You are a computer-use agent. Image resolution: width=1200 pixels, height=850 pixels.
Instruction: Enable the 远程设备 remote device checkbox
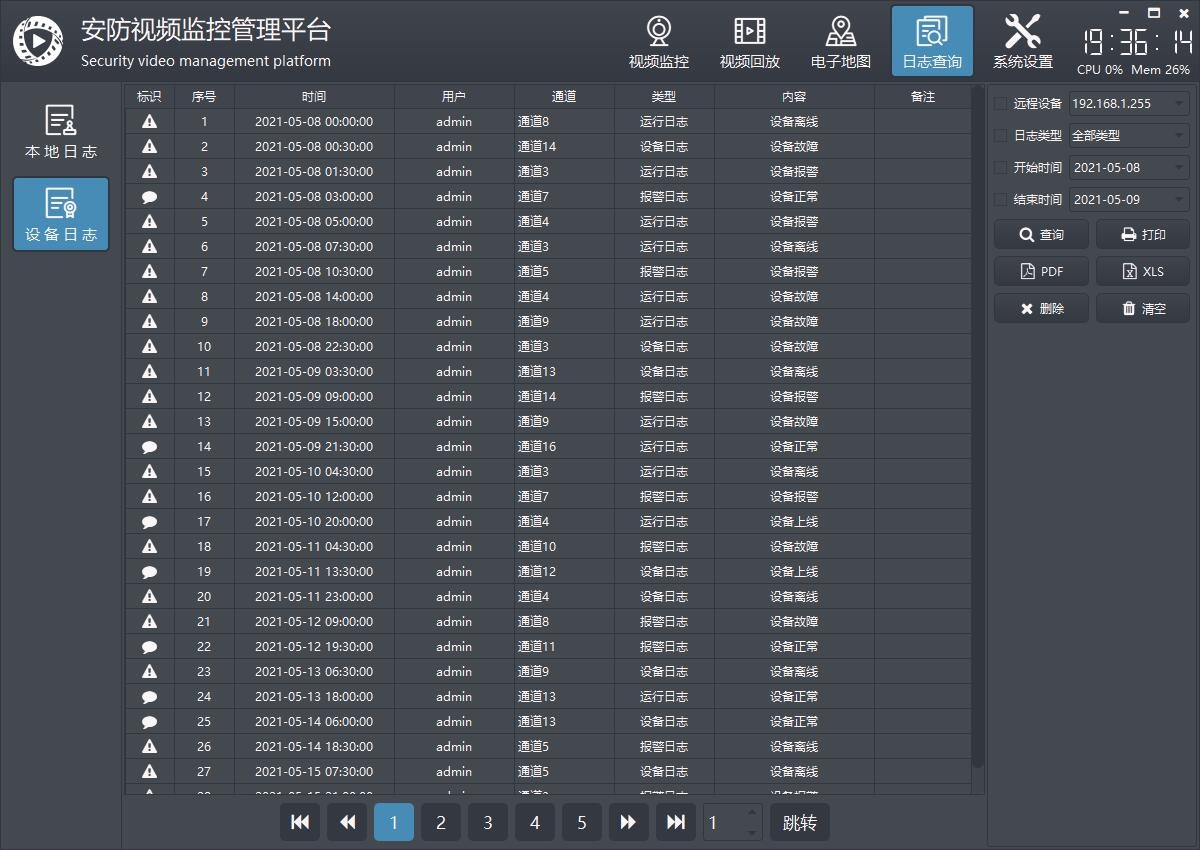1001,103
